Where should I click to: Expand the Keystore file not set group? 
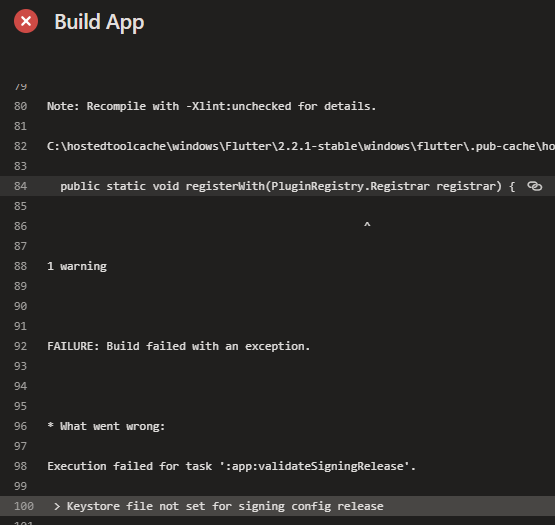pos(57,506)
